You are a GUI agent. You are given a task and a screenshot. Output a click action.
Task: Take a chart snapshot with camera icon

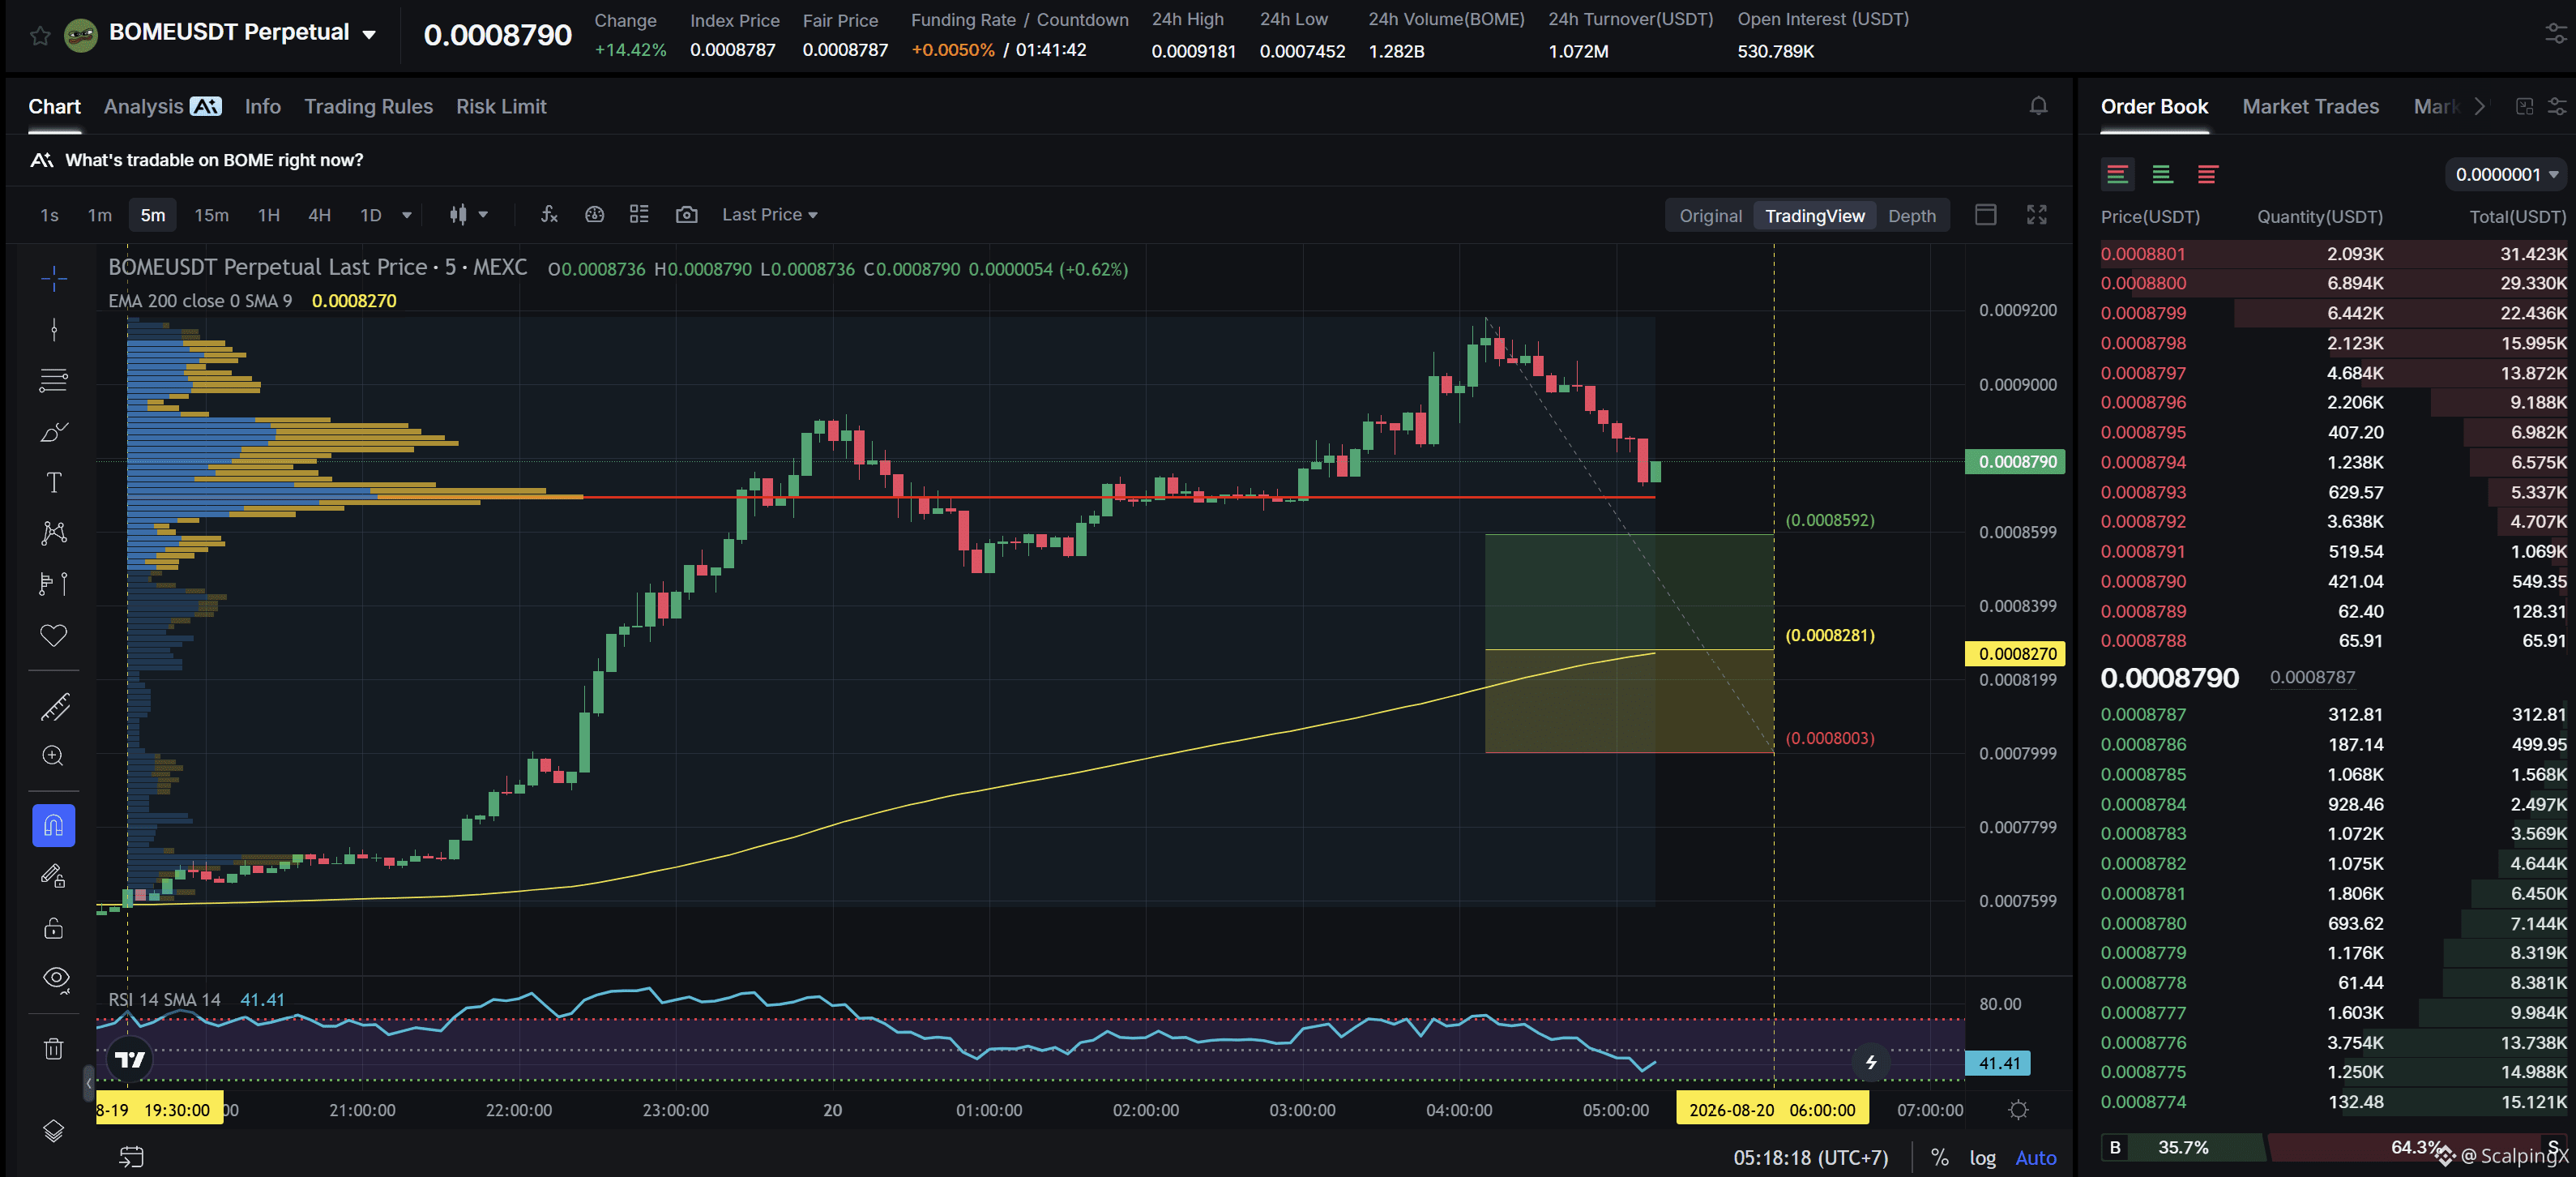pos(686,214)
